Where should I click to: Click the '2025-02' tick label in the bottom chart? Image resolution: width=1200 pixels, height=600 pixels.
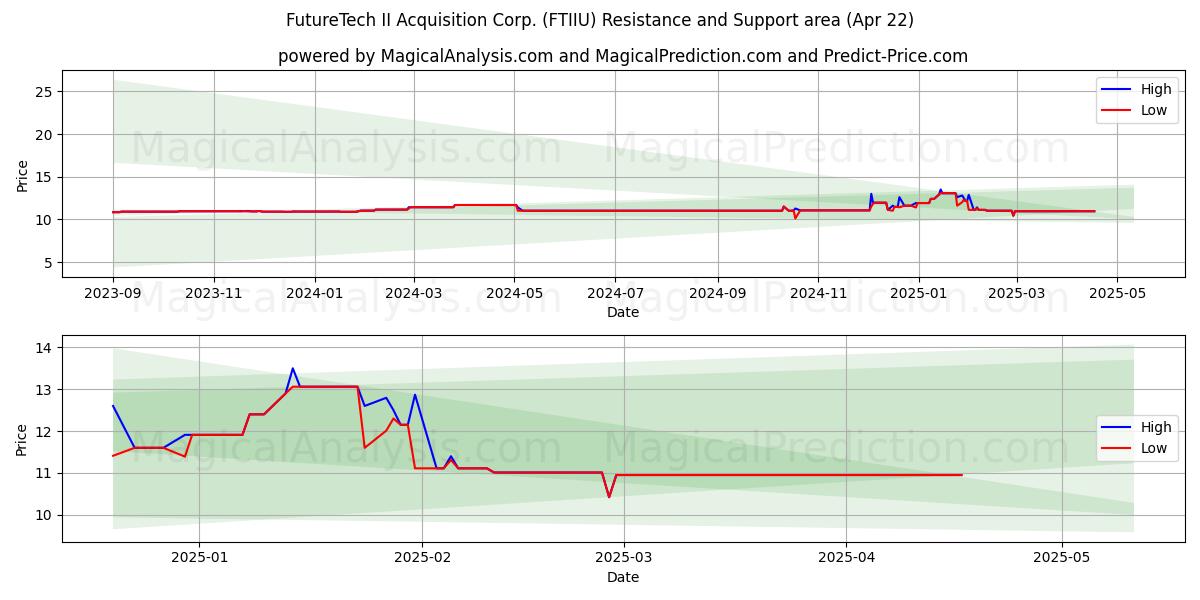tap(422, 558)
